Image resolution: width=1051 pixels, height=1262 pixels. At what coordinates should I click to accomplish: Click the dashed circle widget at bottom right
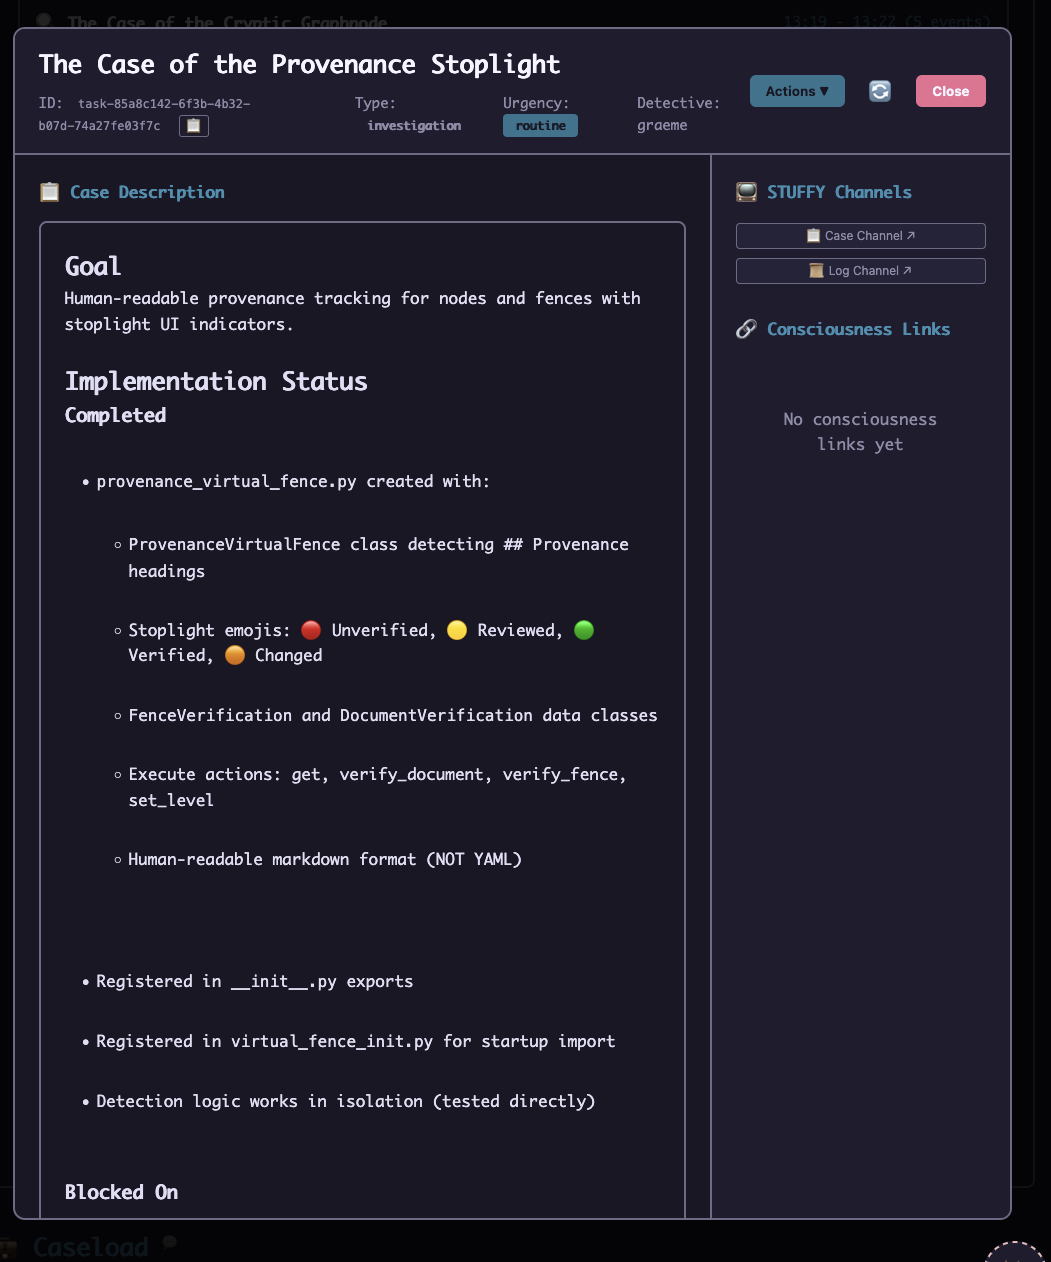point(1014,1252)
